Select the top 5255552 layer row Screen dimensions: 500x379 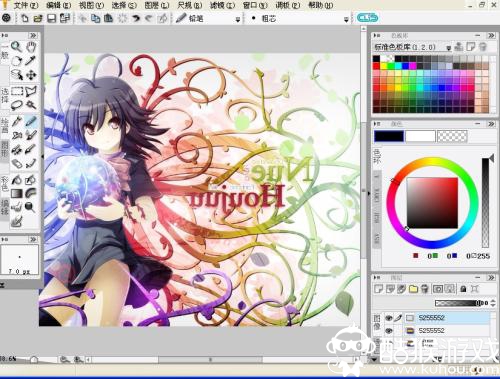438,318
